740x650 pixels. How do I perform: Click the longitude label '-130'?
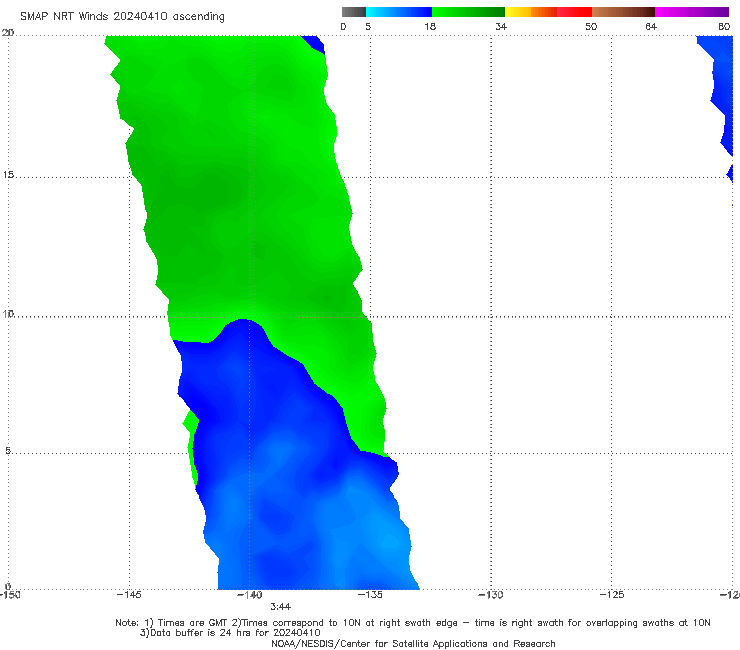pyautogui.click(x=491, y=595)
